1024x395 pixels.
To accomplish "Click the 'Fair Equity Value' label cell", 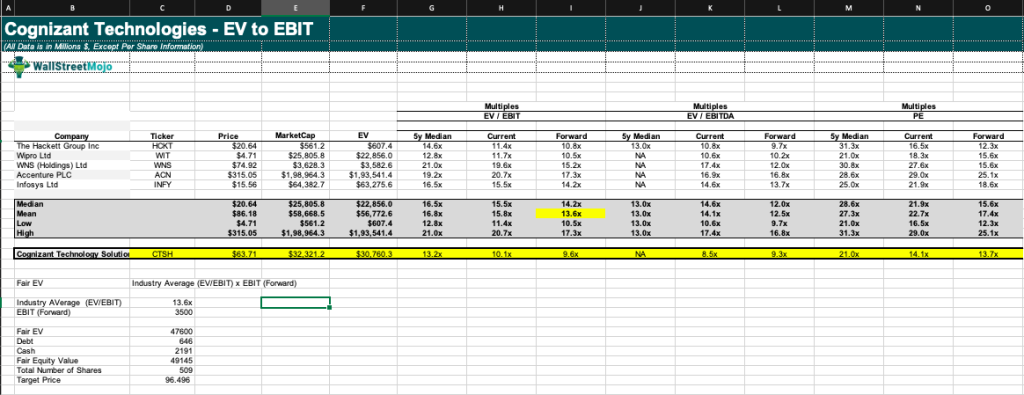I will pos(72,360).
